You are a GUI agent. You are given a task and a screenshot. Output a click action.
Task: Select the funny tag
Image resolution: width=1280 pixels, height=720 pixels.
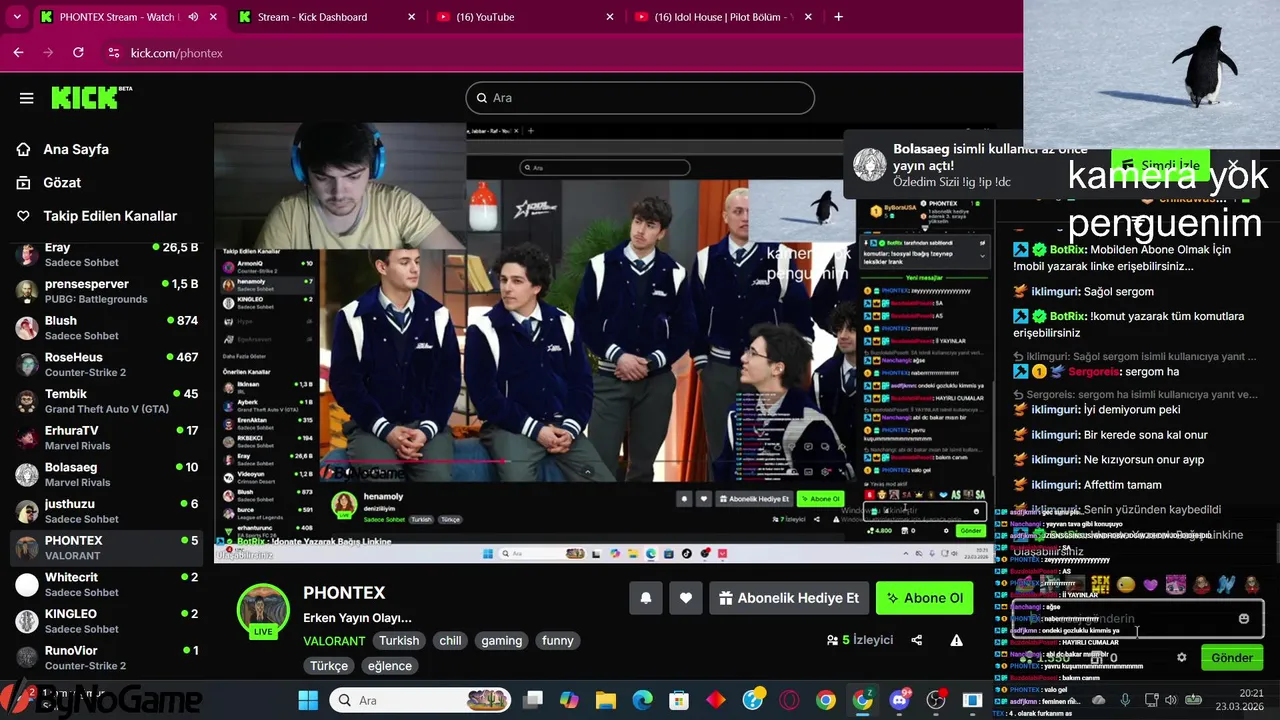point(558,640)
